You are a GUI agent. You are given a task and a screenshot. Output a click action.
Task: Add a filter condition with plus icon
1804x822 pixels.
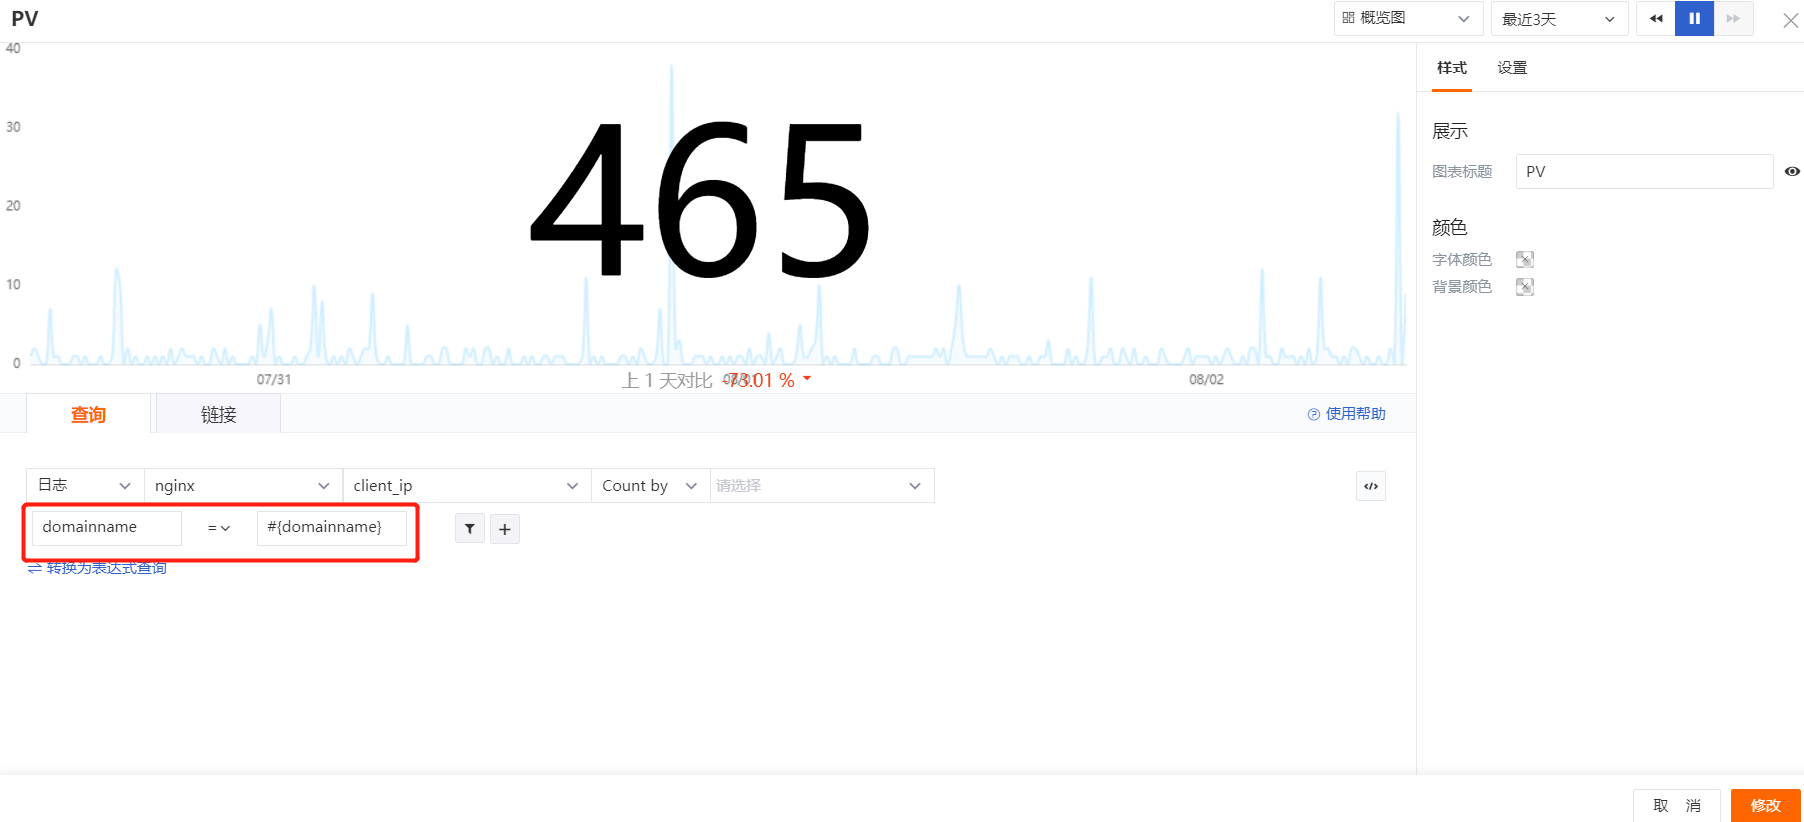point(505,529)
